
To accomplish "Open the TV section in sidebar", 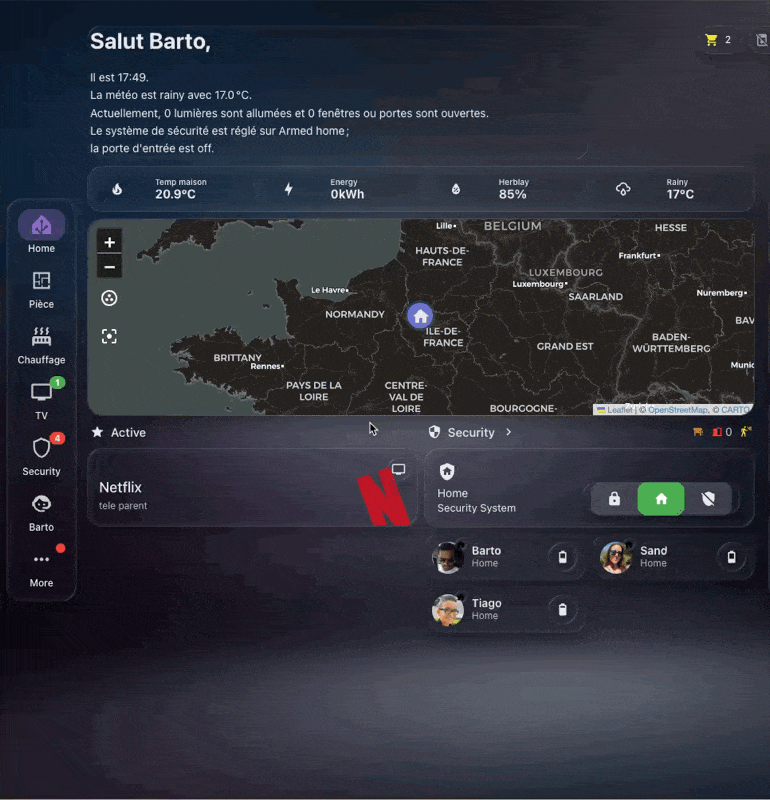I will pos(41,401).
